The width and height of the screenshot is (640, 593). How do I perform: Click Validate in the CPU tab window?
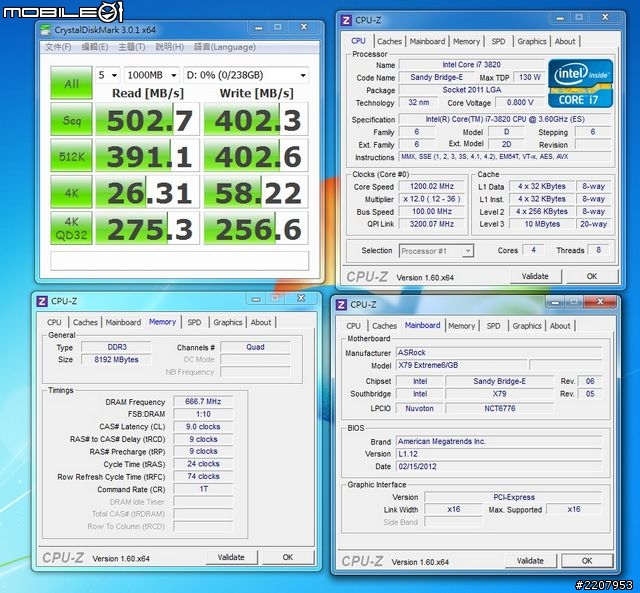click(x=535, y=276)
